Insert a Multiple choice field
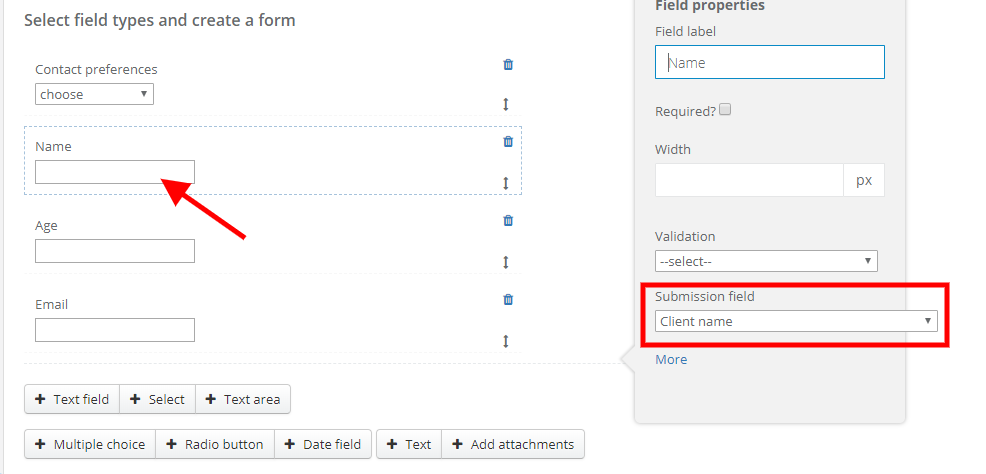Viewport: 986px width, 474px height. click(90, 444)
